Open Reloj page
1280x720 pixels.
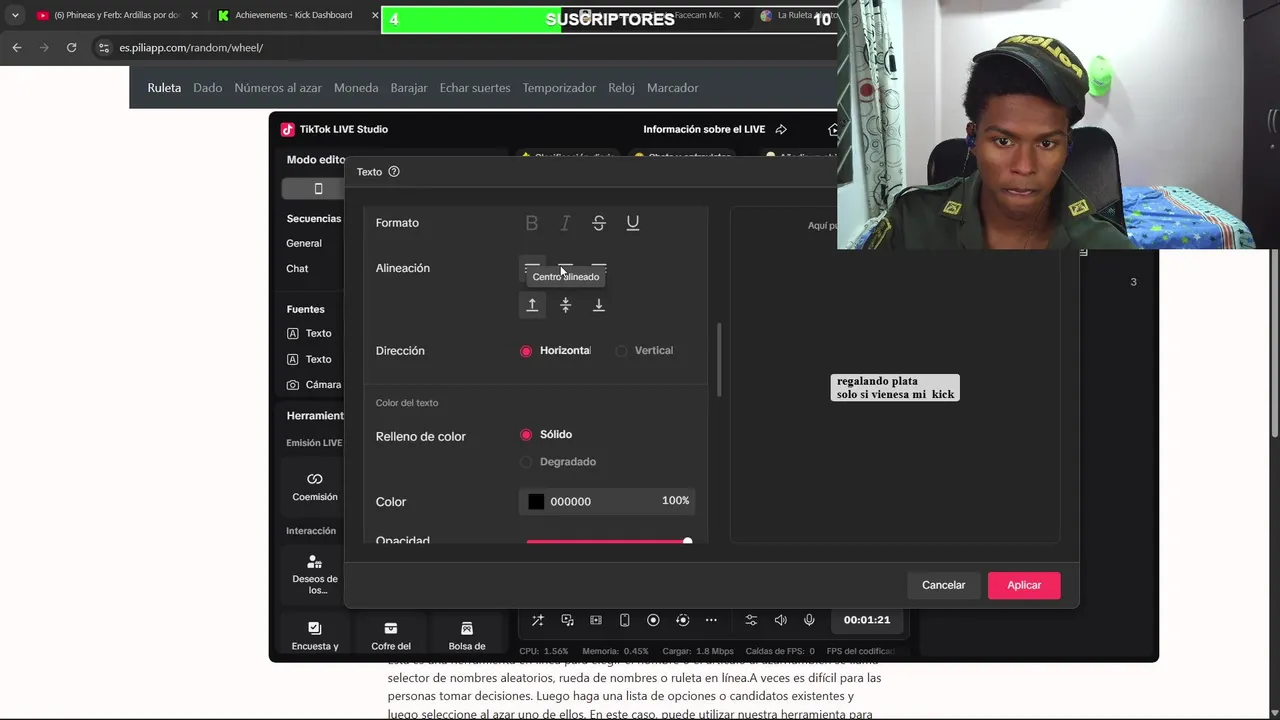621,88
